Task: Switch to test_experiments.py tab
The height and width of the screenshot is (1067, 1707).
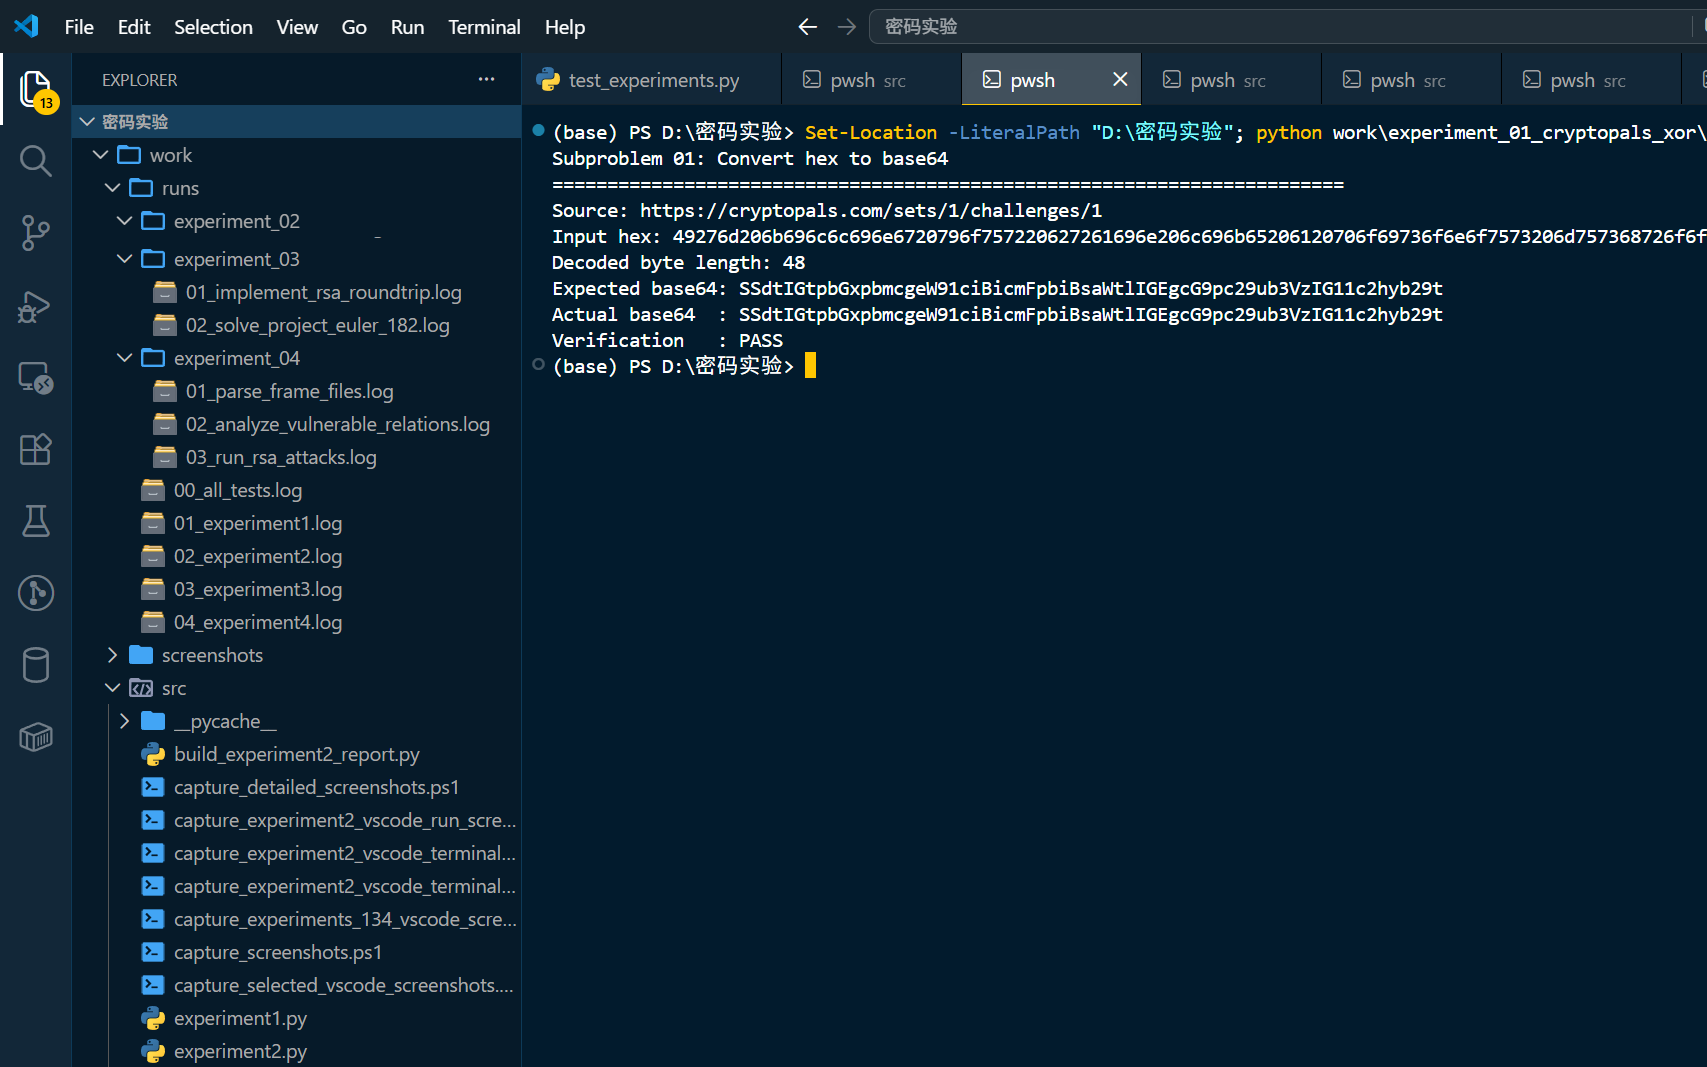Action: point(651,80)
